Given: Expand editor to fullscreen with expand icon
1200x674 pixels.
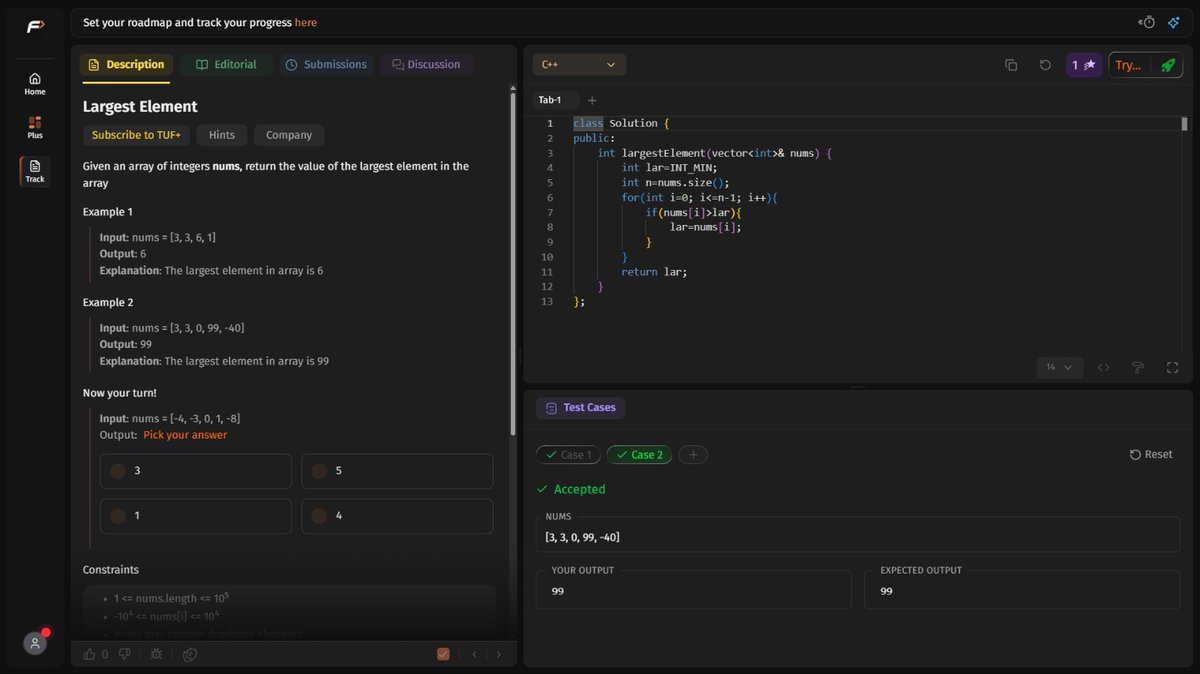Looking at the screenshot, I should [x=1172, y=367].
